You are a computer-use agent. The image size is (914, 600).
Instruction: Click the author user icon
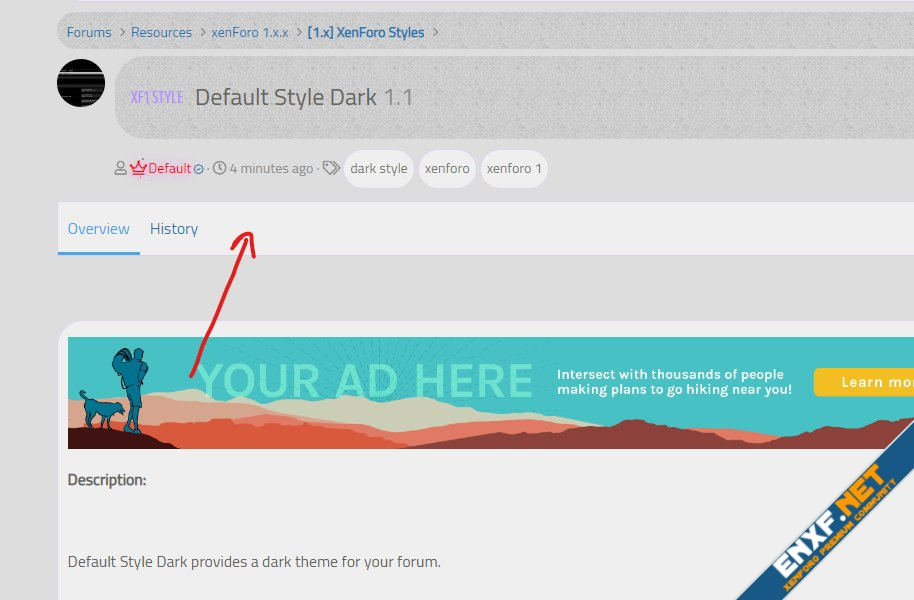[121, 169]
